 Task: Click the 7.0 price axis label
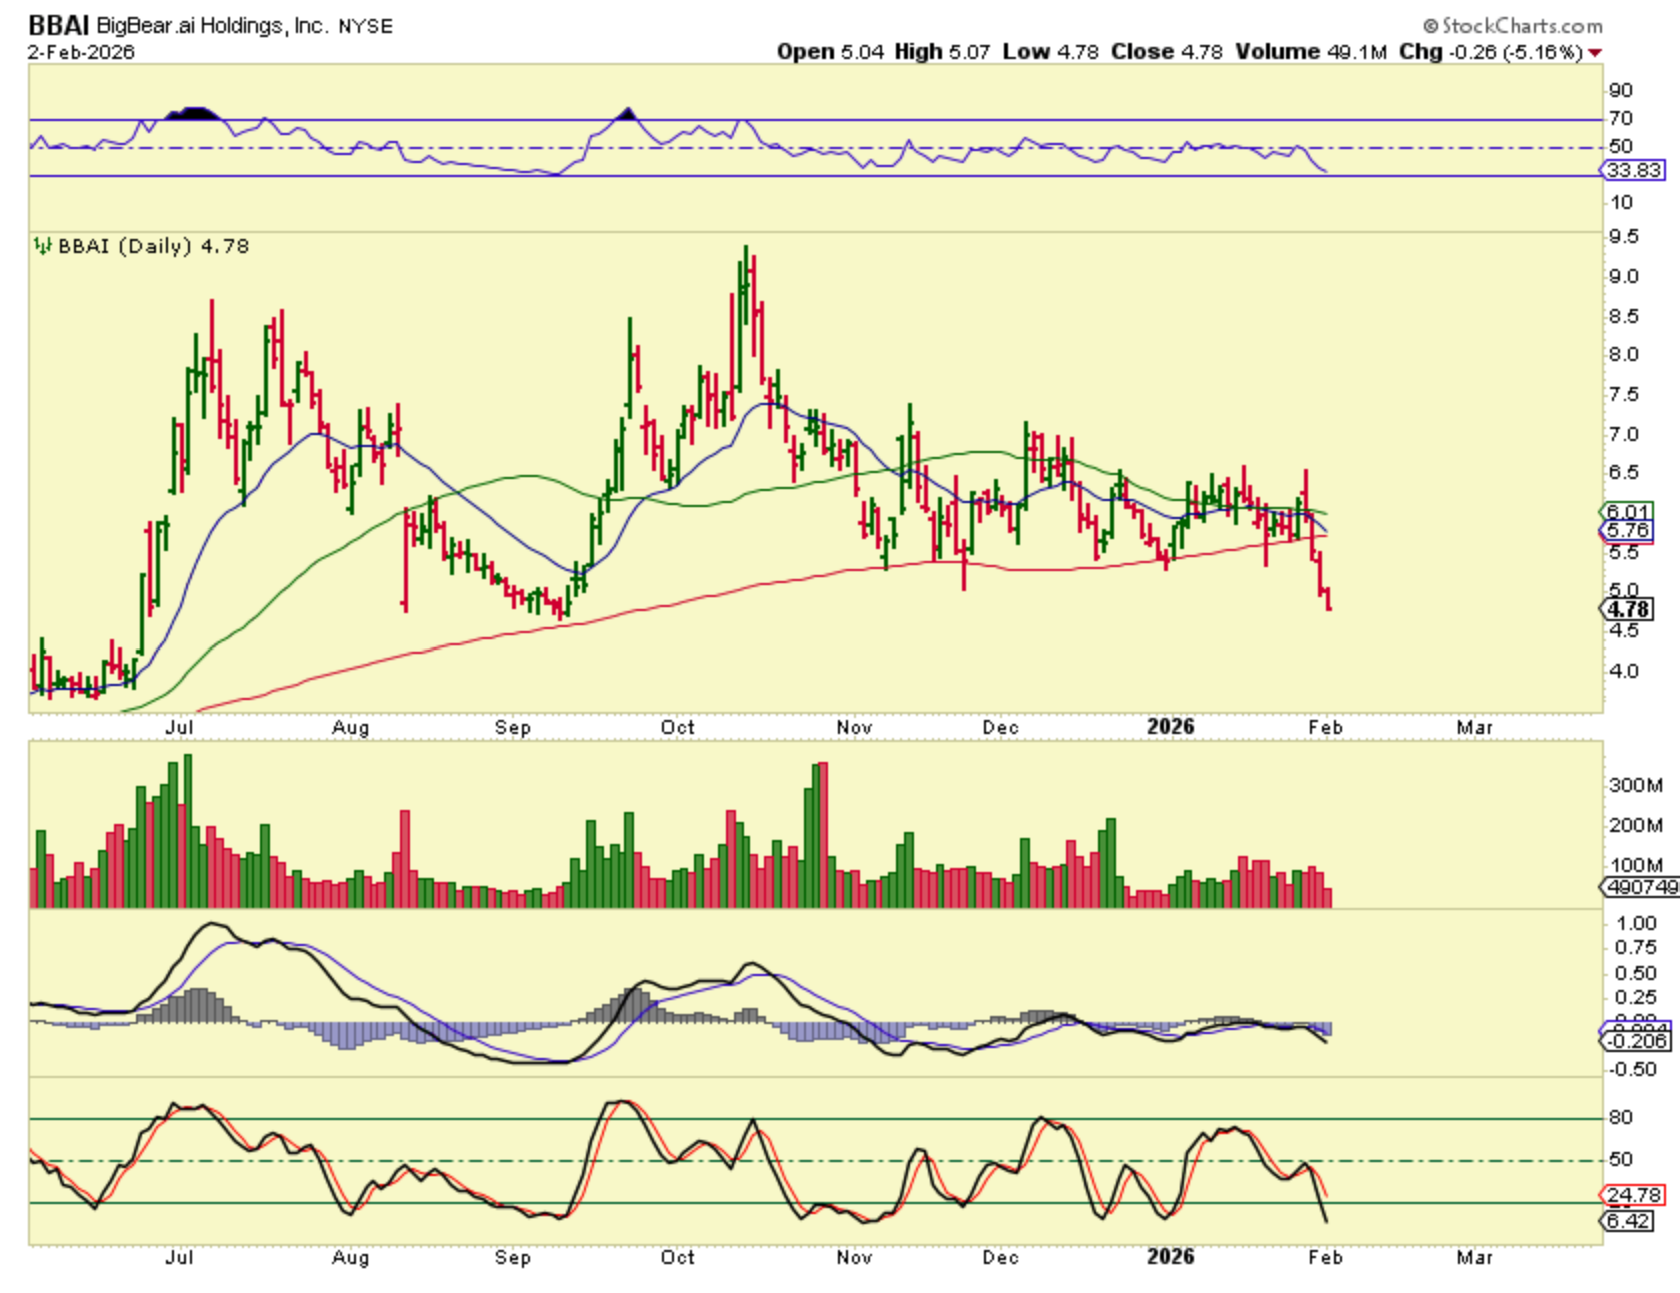tap(1624, 434)
